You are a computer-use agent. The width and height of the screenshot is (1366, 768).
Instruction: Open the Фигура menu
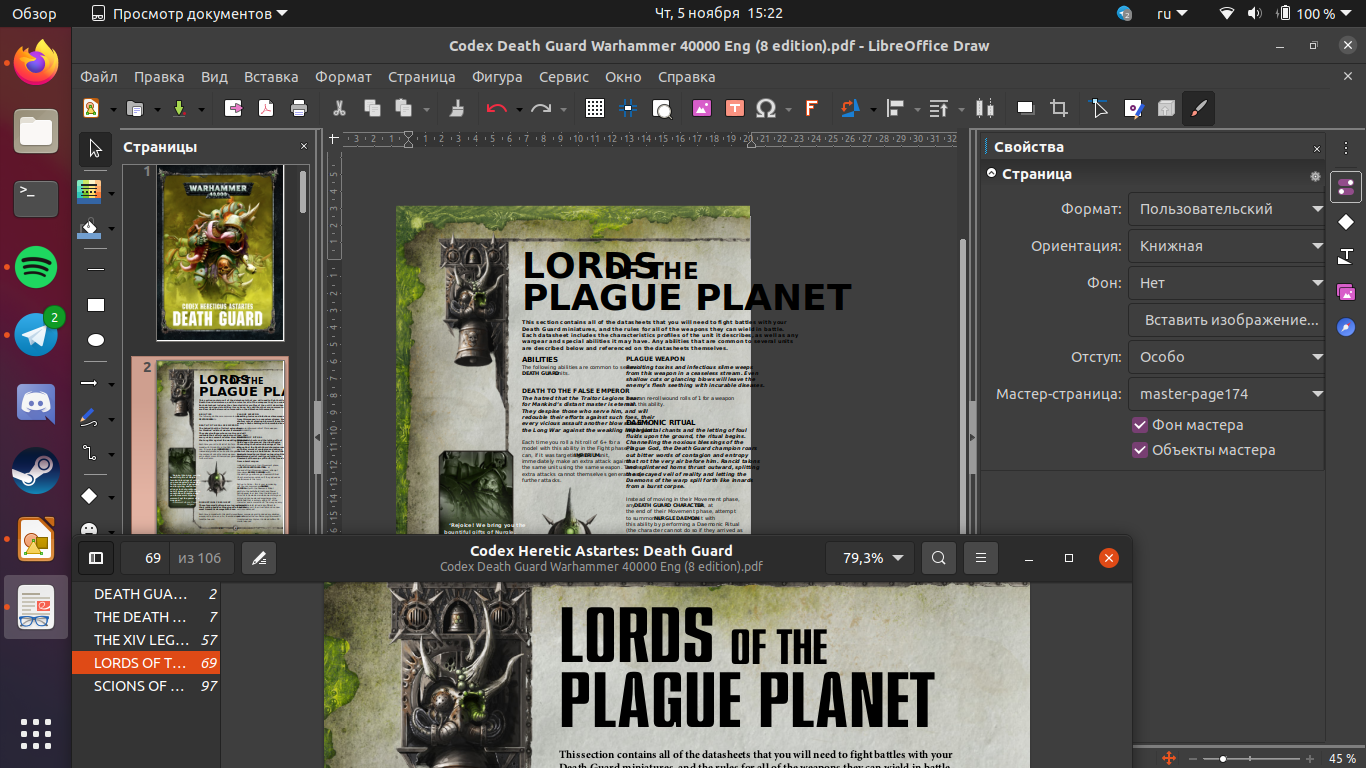point(497,77)
